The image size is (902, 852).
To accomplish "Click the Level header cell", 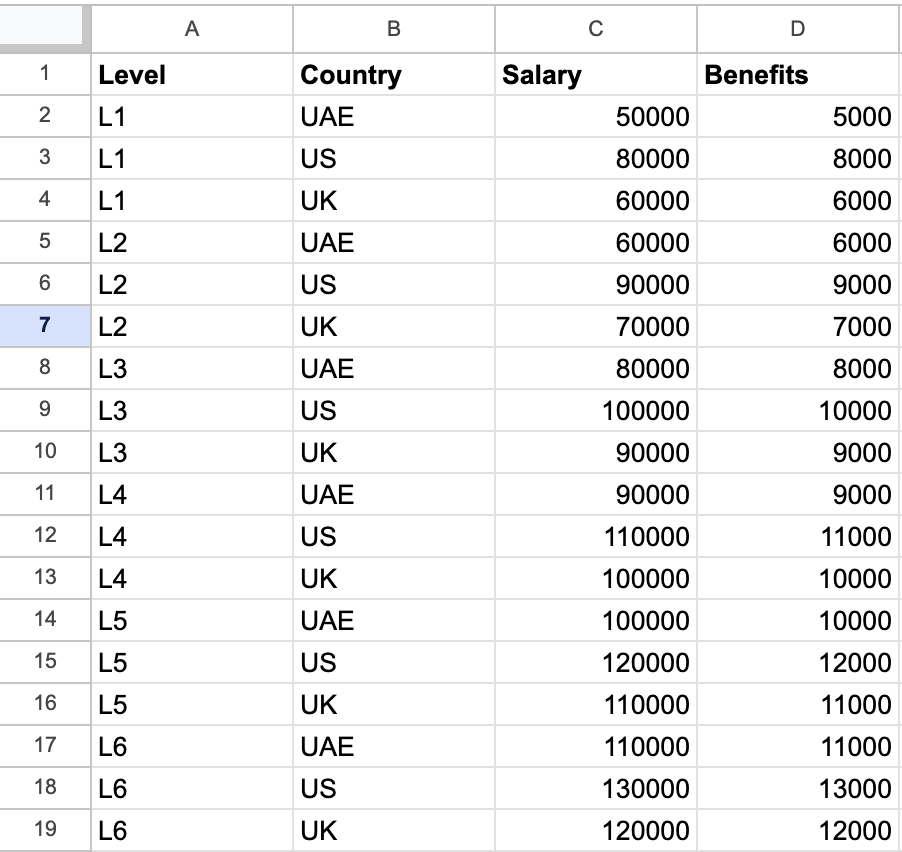I will (x=192, y=75).
